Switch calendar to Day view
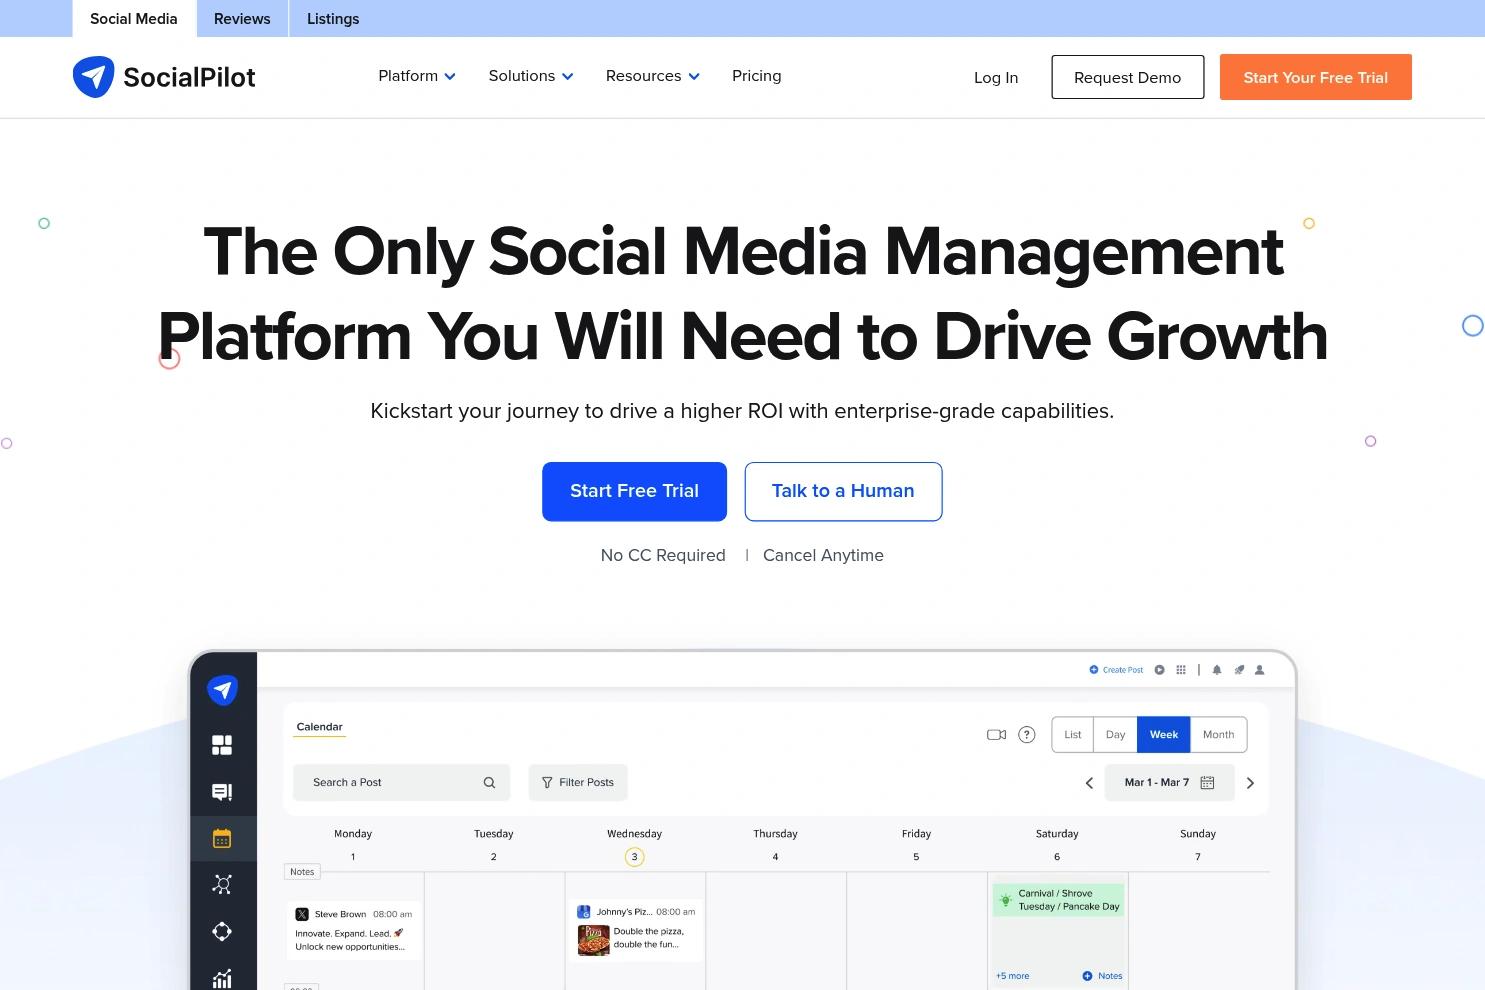Image resolution: width=1485 pixels, height=990 pixels. click(1116, 735)
